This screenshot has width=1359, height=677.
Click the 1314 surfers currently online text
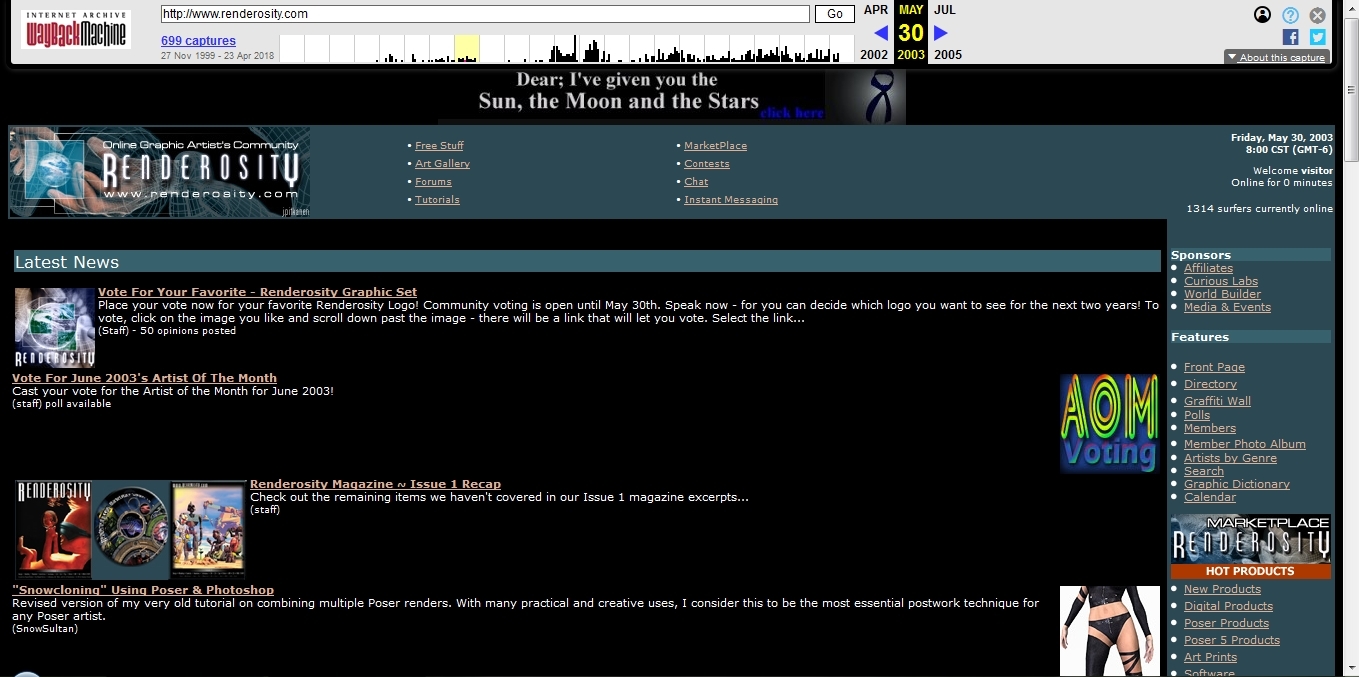point(1259,209)
